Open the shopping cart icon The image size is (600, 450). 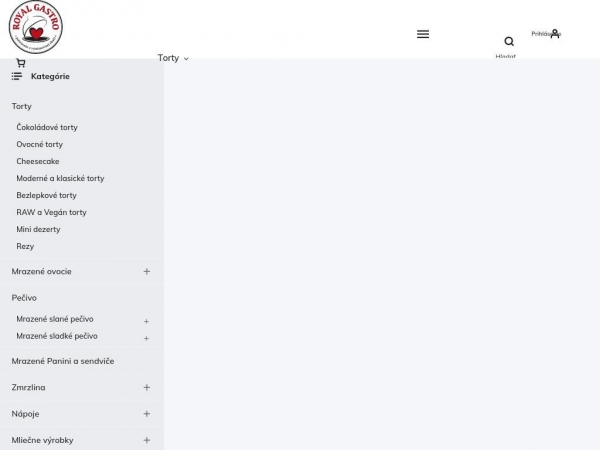click(21, 63)
